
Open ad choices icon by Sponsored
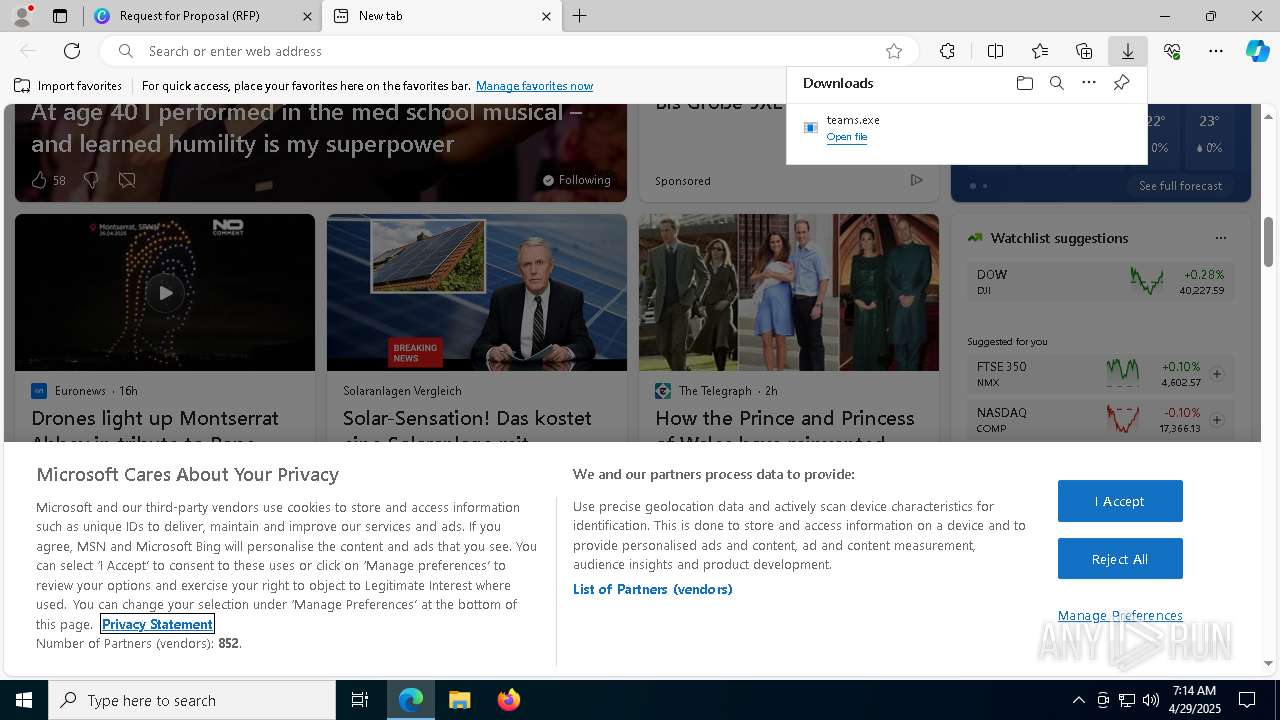pos(916,180)
